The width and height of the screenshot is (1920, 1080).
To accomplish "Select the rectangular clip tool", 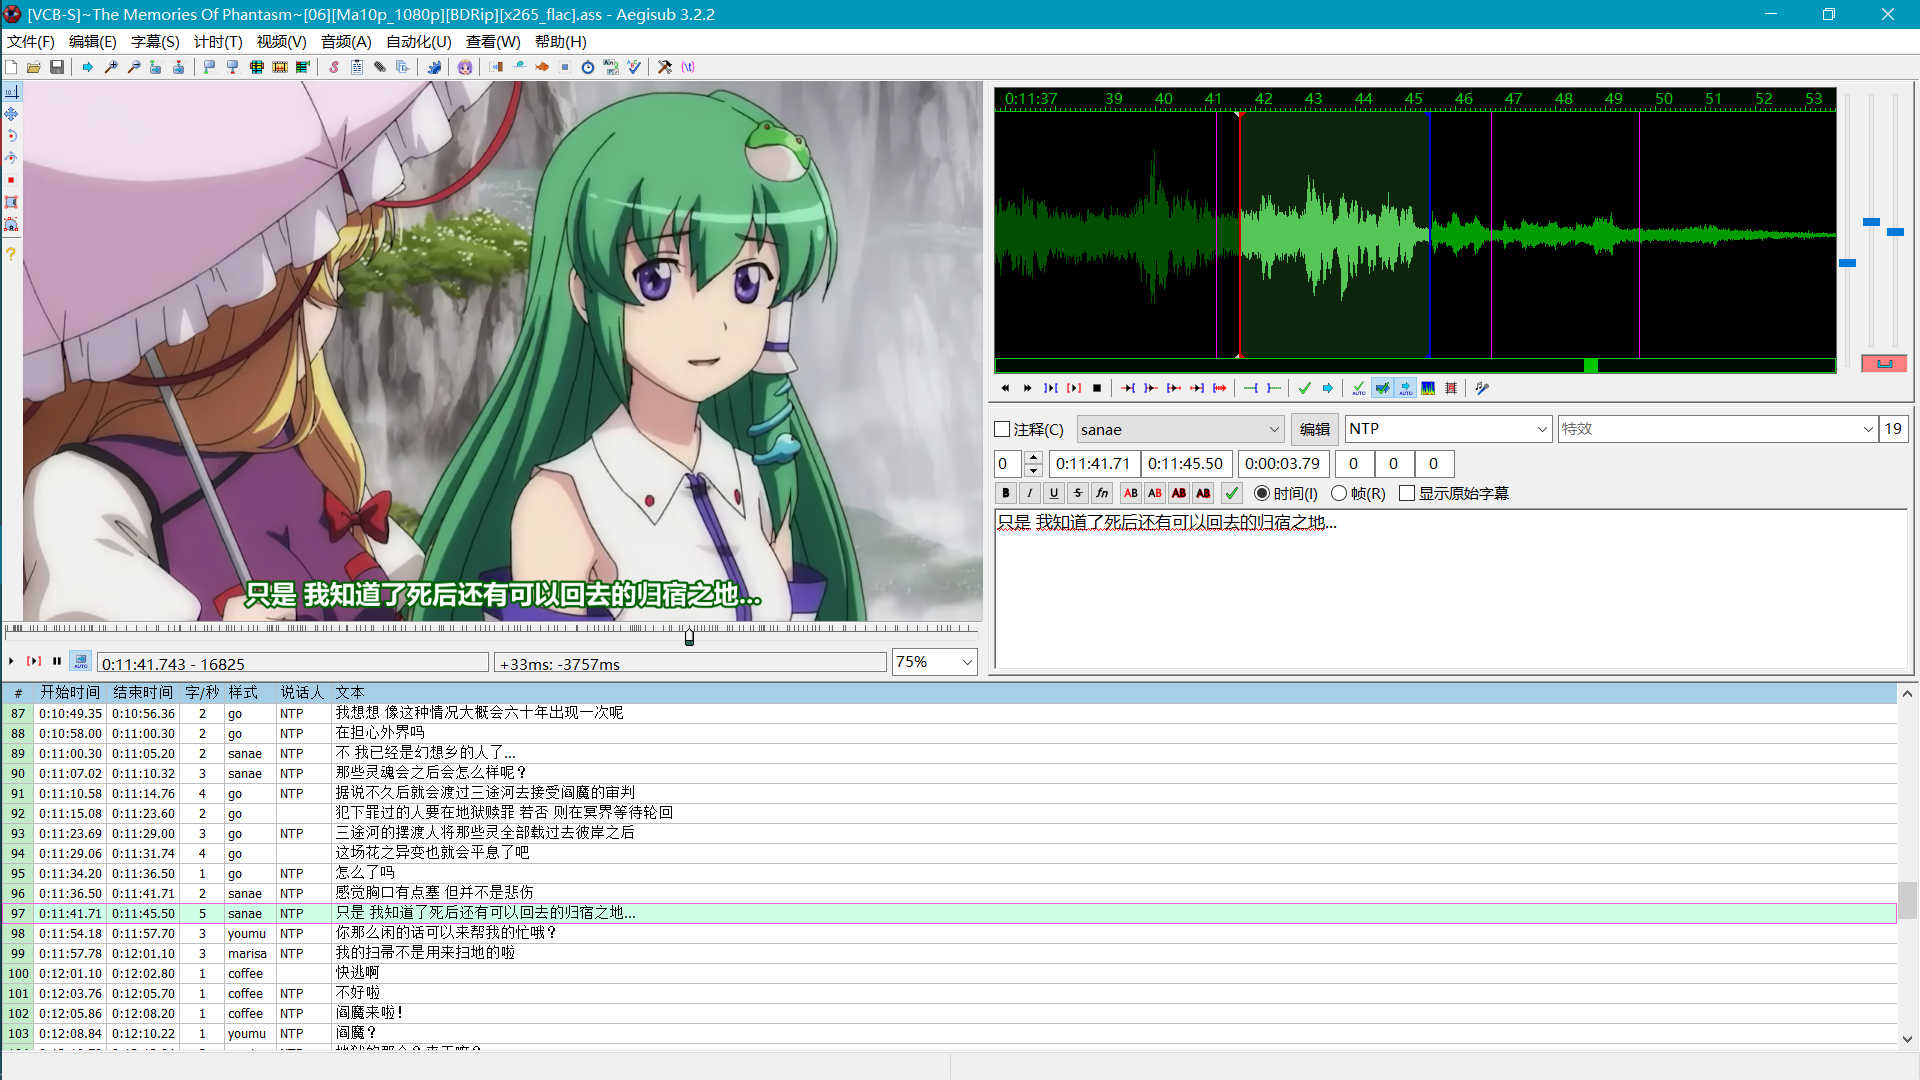I will tap(11, 202).
